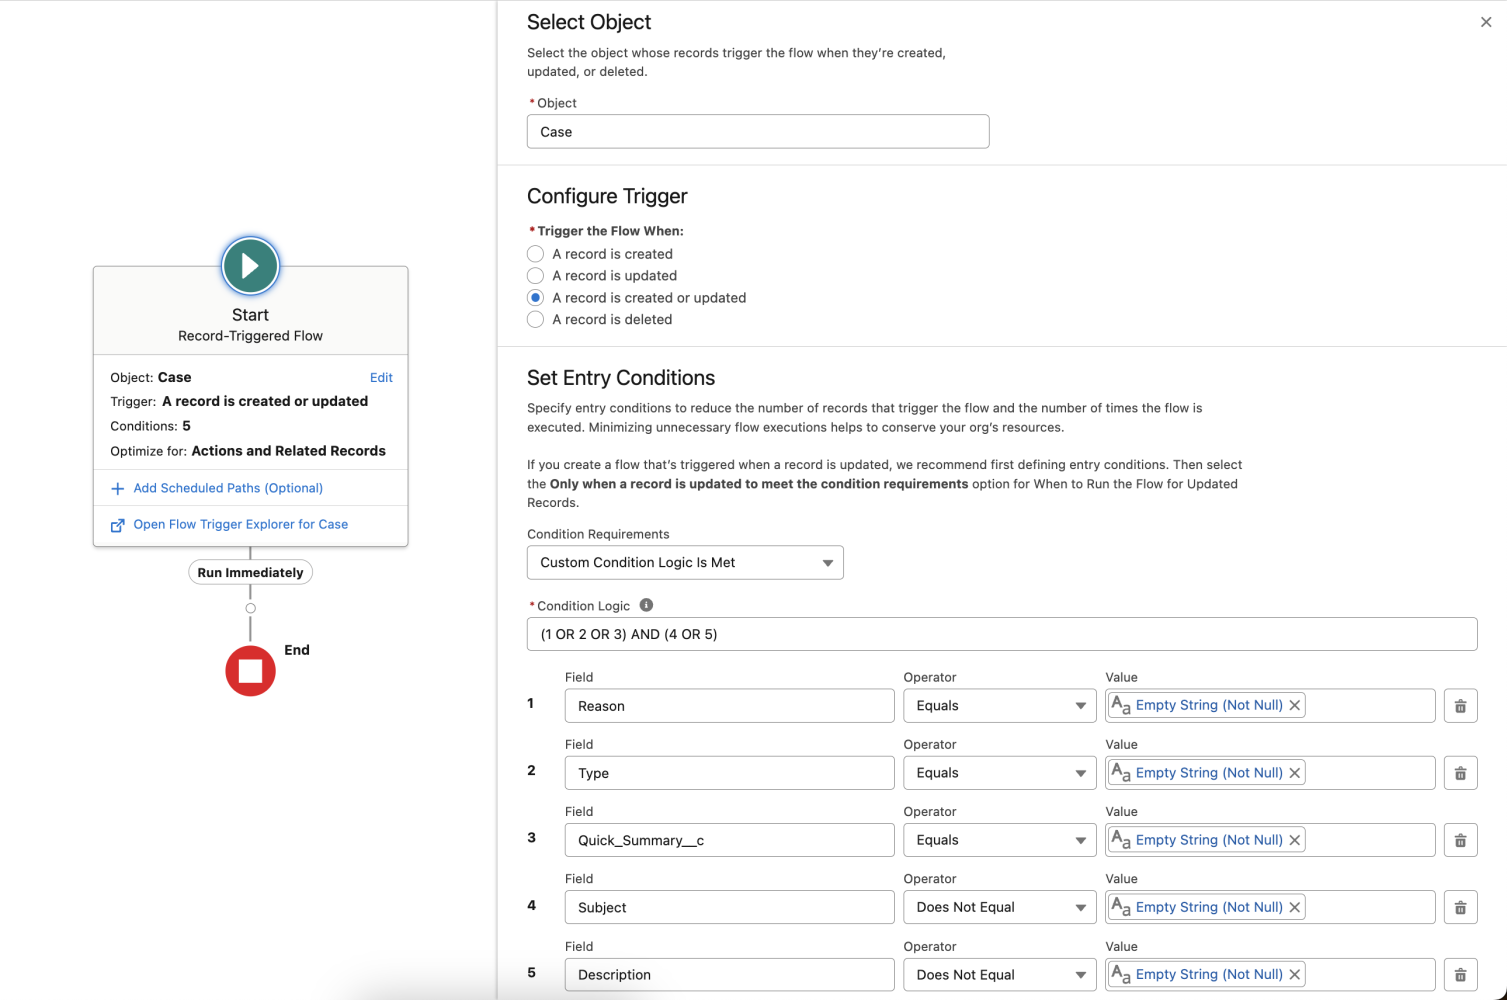Select the 'A record is created' radio button
The height and width of the screenshot is (1000, 1507).
[535, 253]
